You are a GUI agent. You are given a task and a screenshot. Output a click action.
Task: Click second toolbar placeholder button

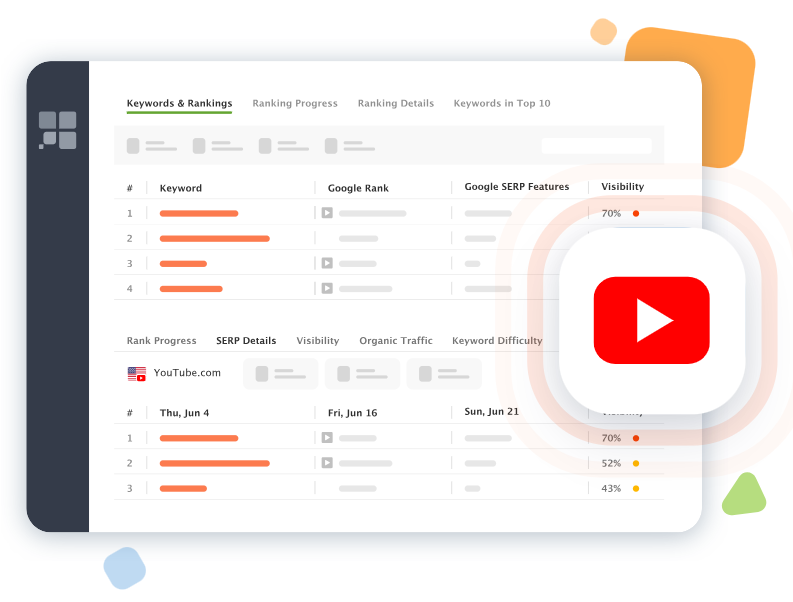point(218,146)
